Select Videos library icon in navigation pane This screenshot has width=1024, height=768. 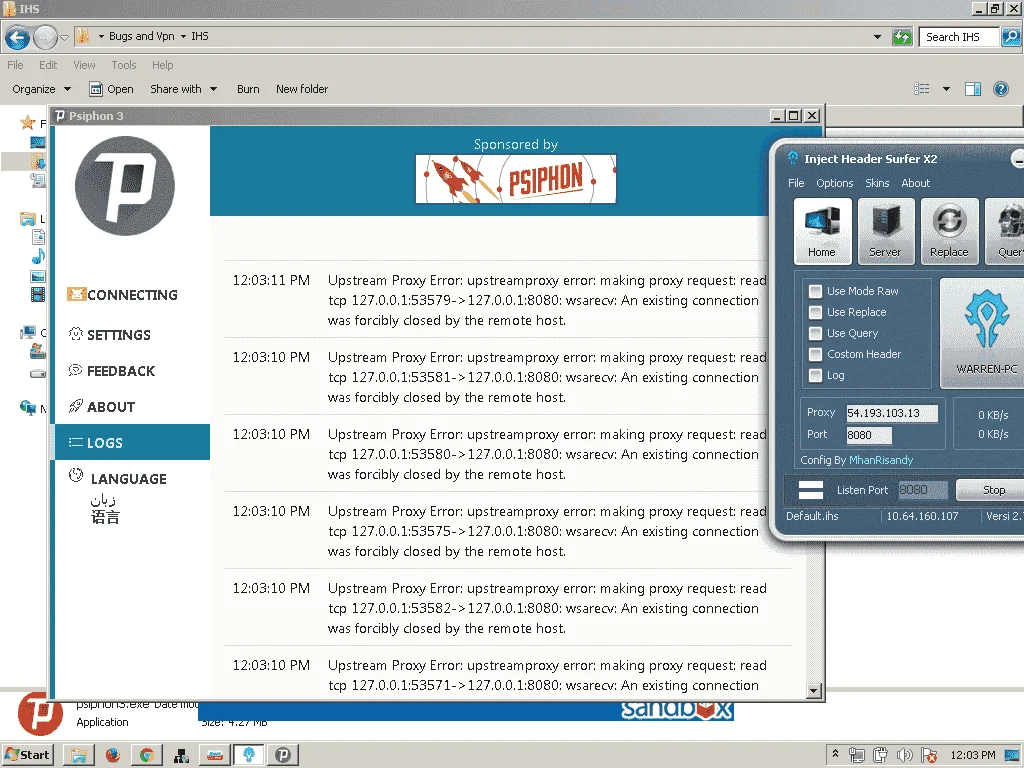click(38, 295)
